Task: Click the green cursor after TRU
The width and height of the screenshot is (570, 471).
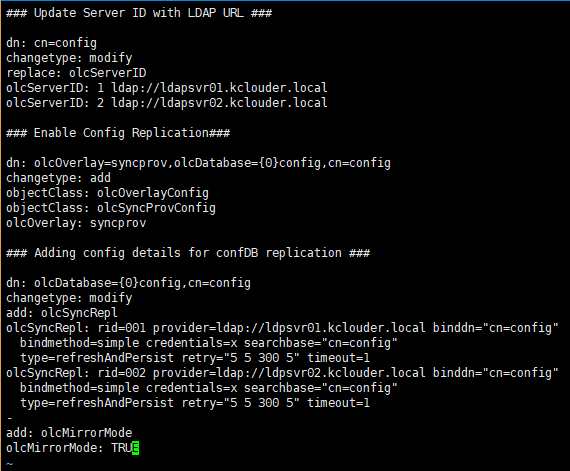Action: click(x=135, y=448)
